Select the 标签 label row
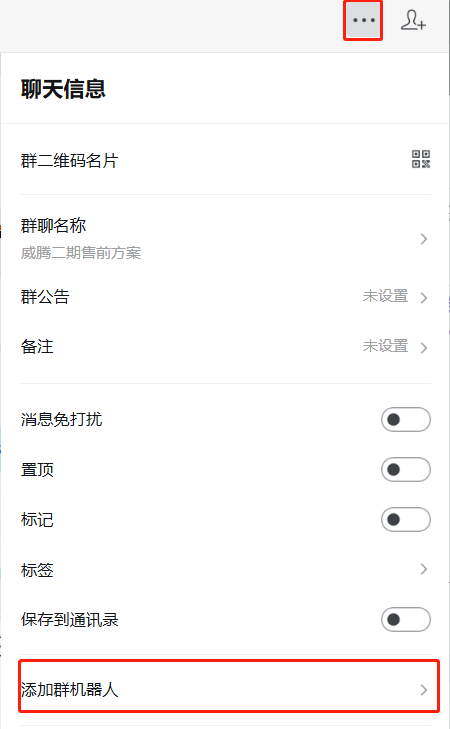This screenshot has width=450, height=729. (x=225, y=570)
